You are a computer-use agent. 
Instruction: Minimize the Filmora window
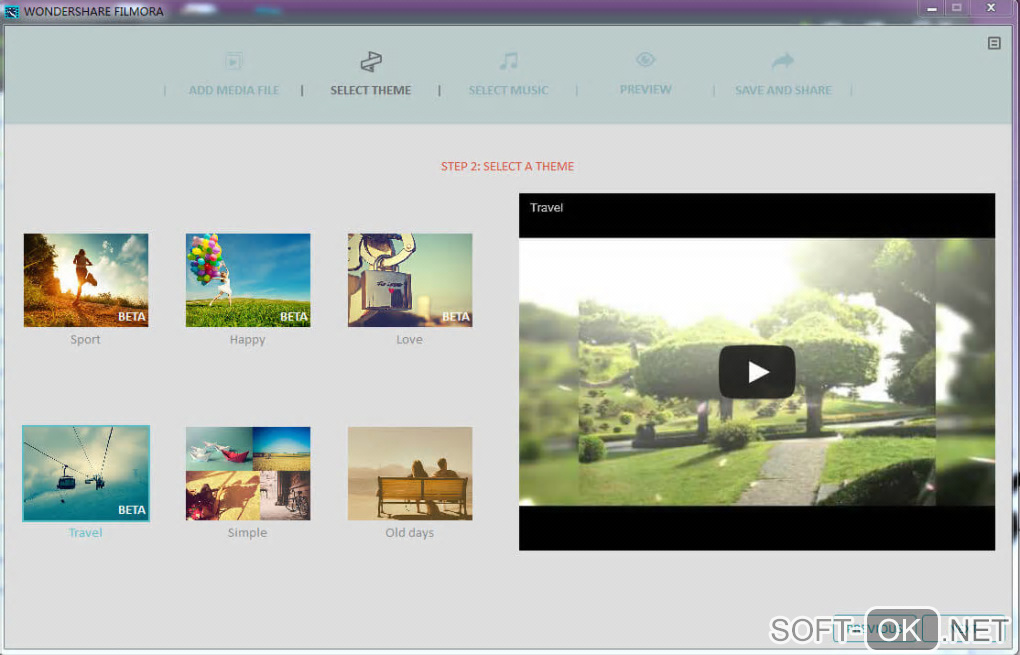pos(932,8)
